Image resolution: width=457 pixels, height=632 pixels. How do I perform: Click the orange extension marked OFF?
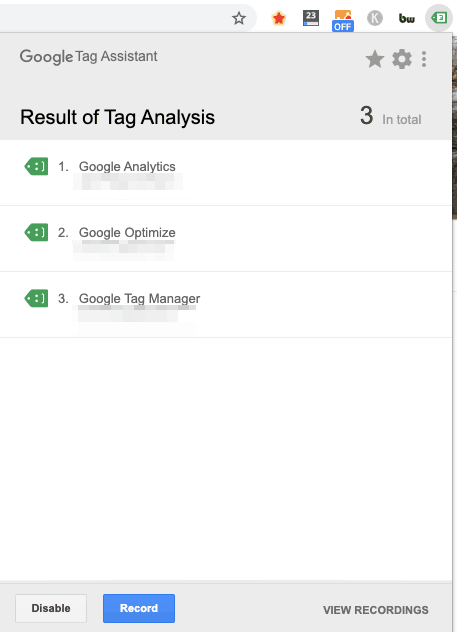343,21
